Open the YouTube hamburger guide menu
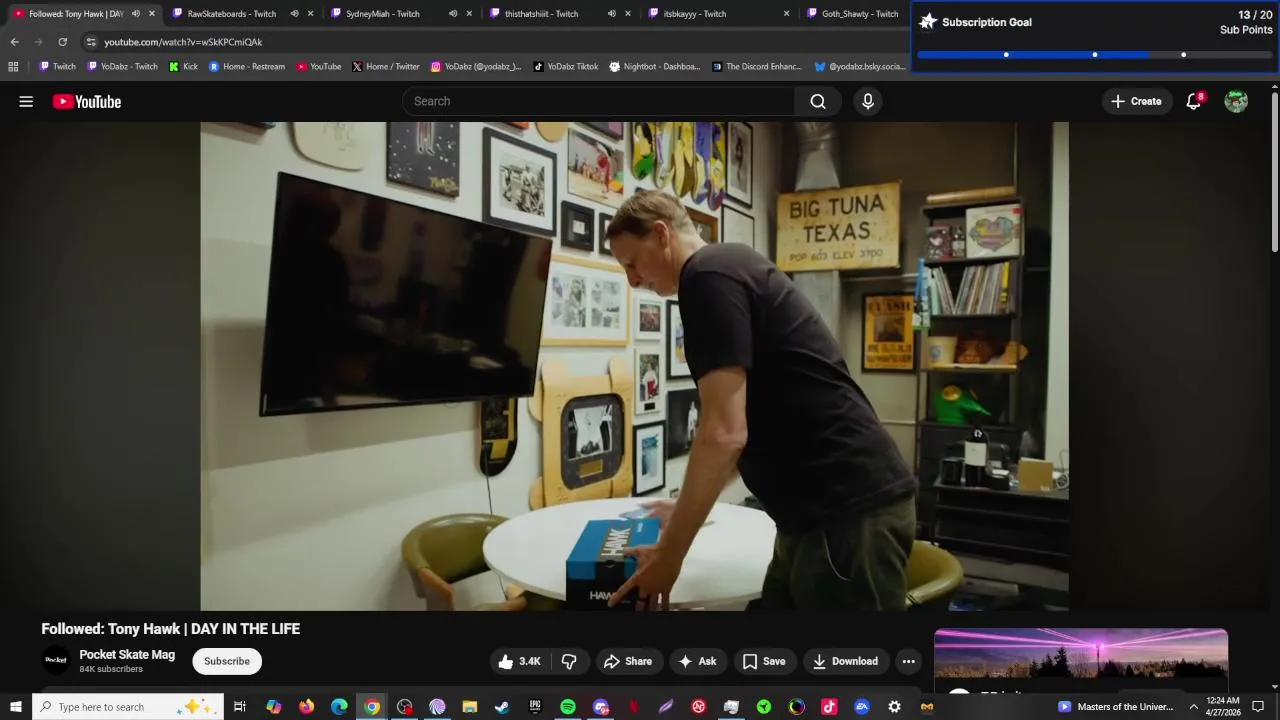1280x720 pixels. coord(26,101)
